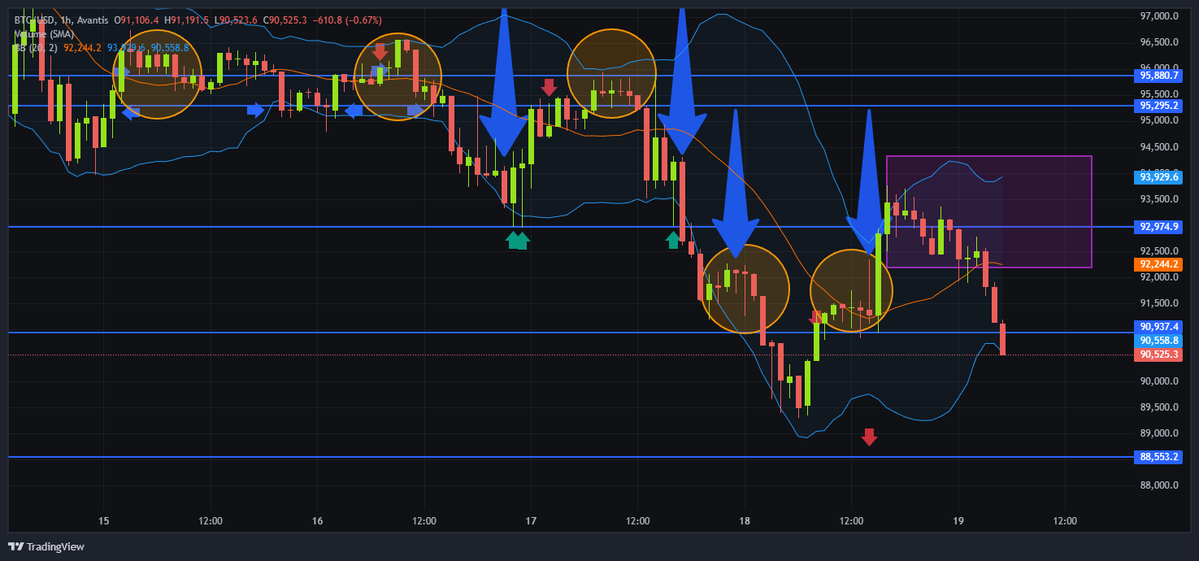The height and width of the screenshot is (561, 1199).
Task: Click the 95,000.0 price scale tick
Action: click(1158, 121)
